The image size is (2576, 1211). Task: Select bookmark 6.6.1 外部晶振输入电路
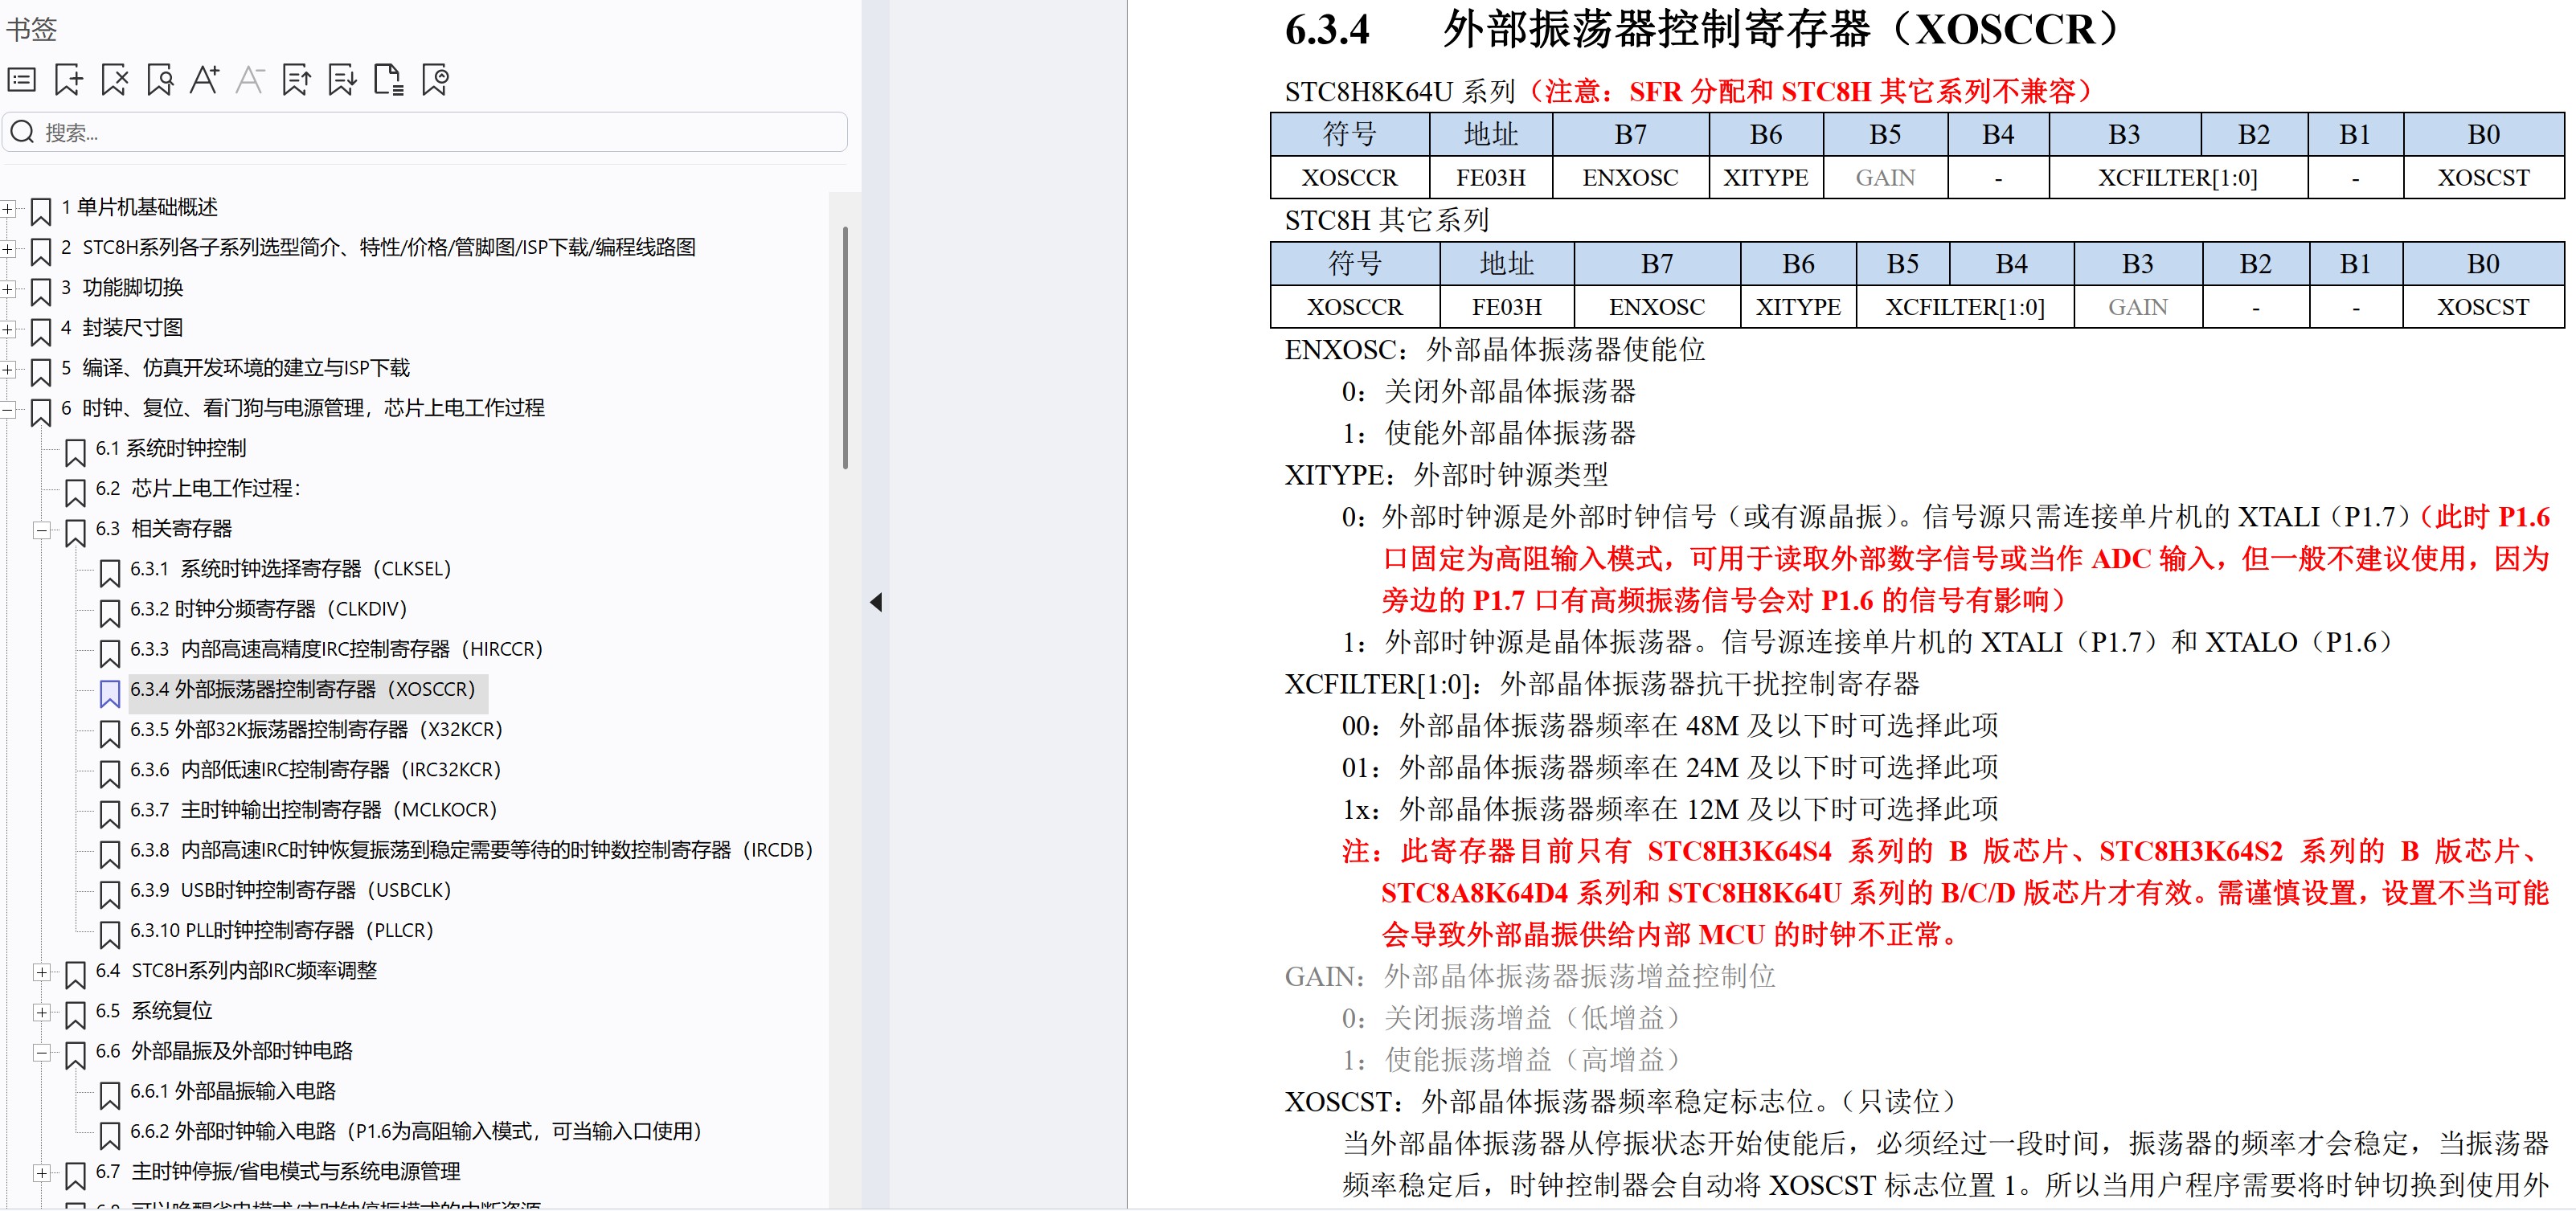(x=233, y=1092)
